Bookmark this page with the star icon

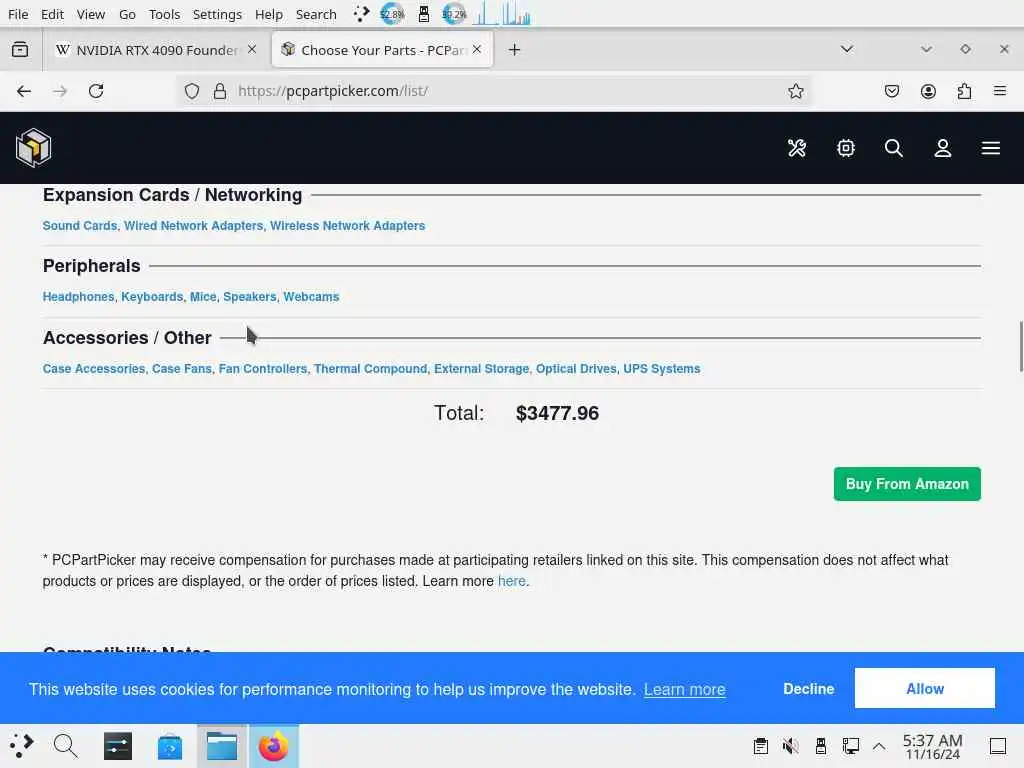click(795, 91)
